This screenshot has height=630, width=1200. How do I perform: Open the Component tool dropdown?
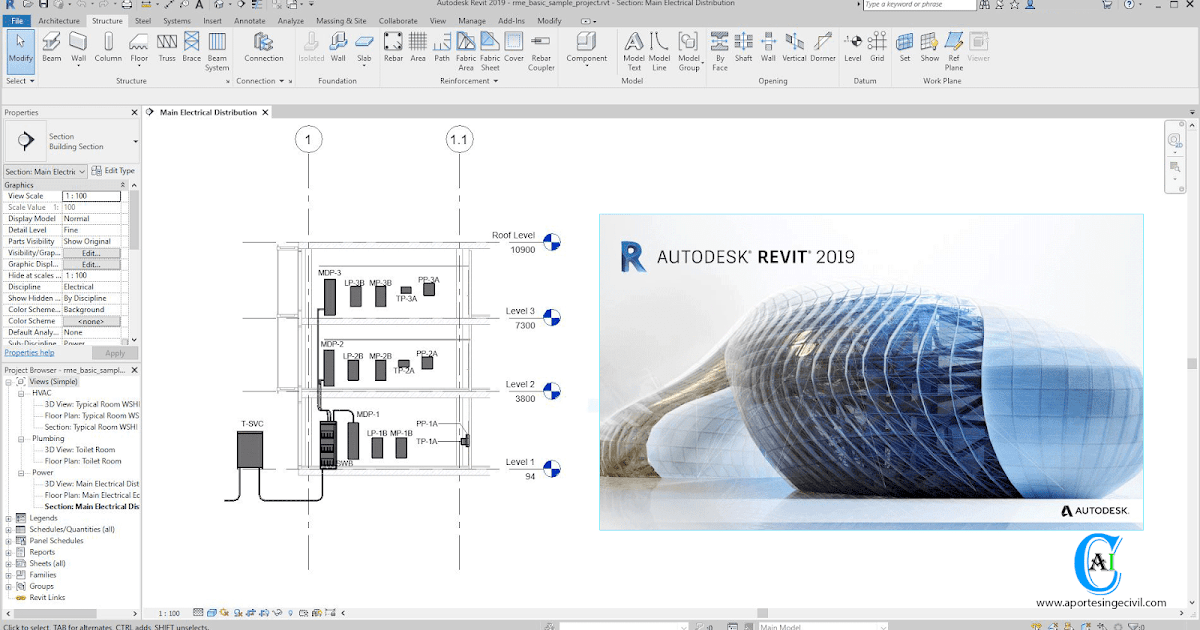(586, 67)
